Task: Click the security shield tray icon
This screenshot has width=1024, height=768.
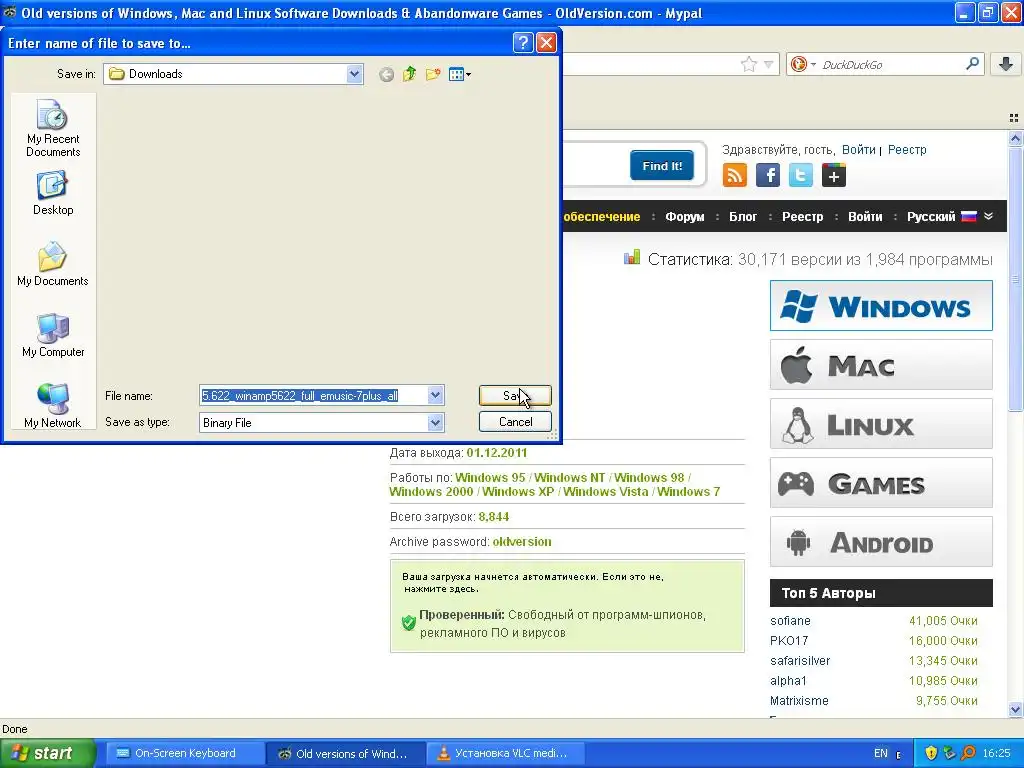Action: pos(931,753)
